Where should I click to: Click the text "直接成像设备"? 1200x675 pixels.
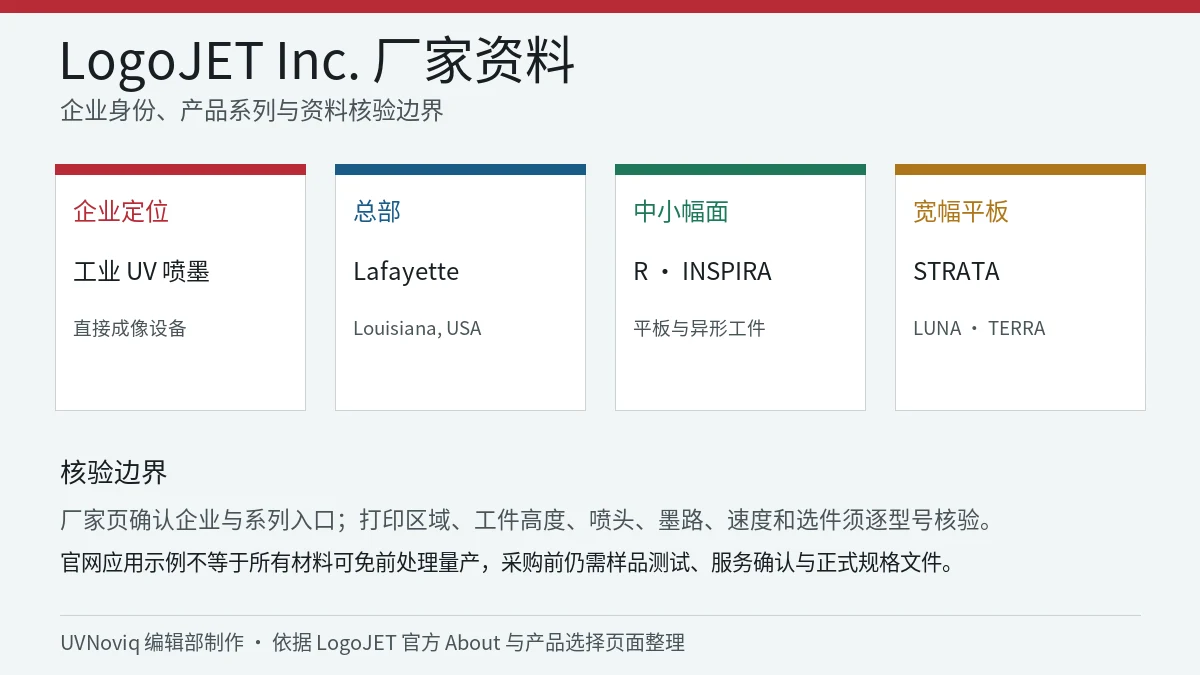(130, 328)
